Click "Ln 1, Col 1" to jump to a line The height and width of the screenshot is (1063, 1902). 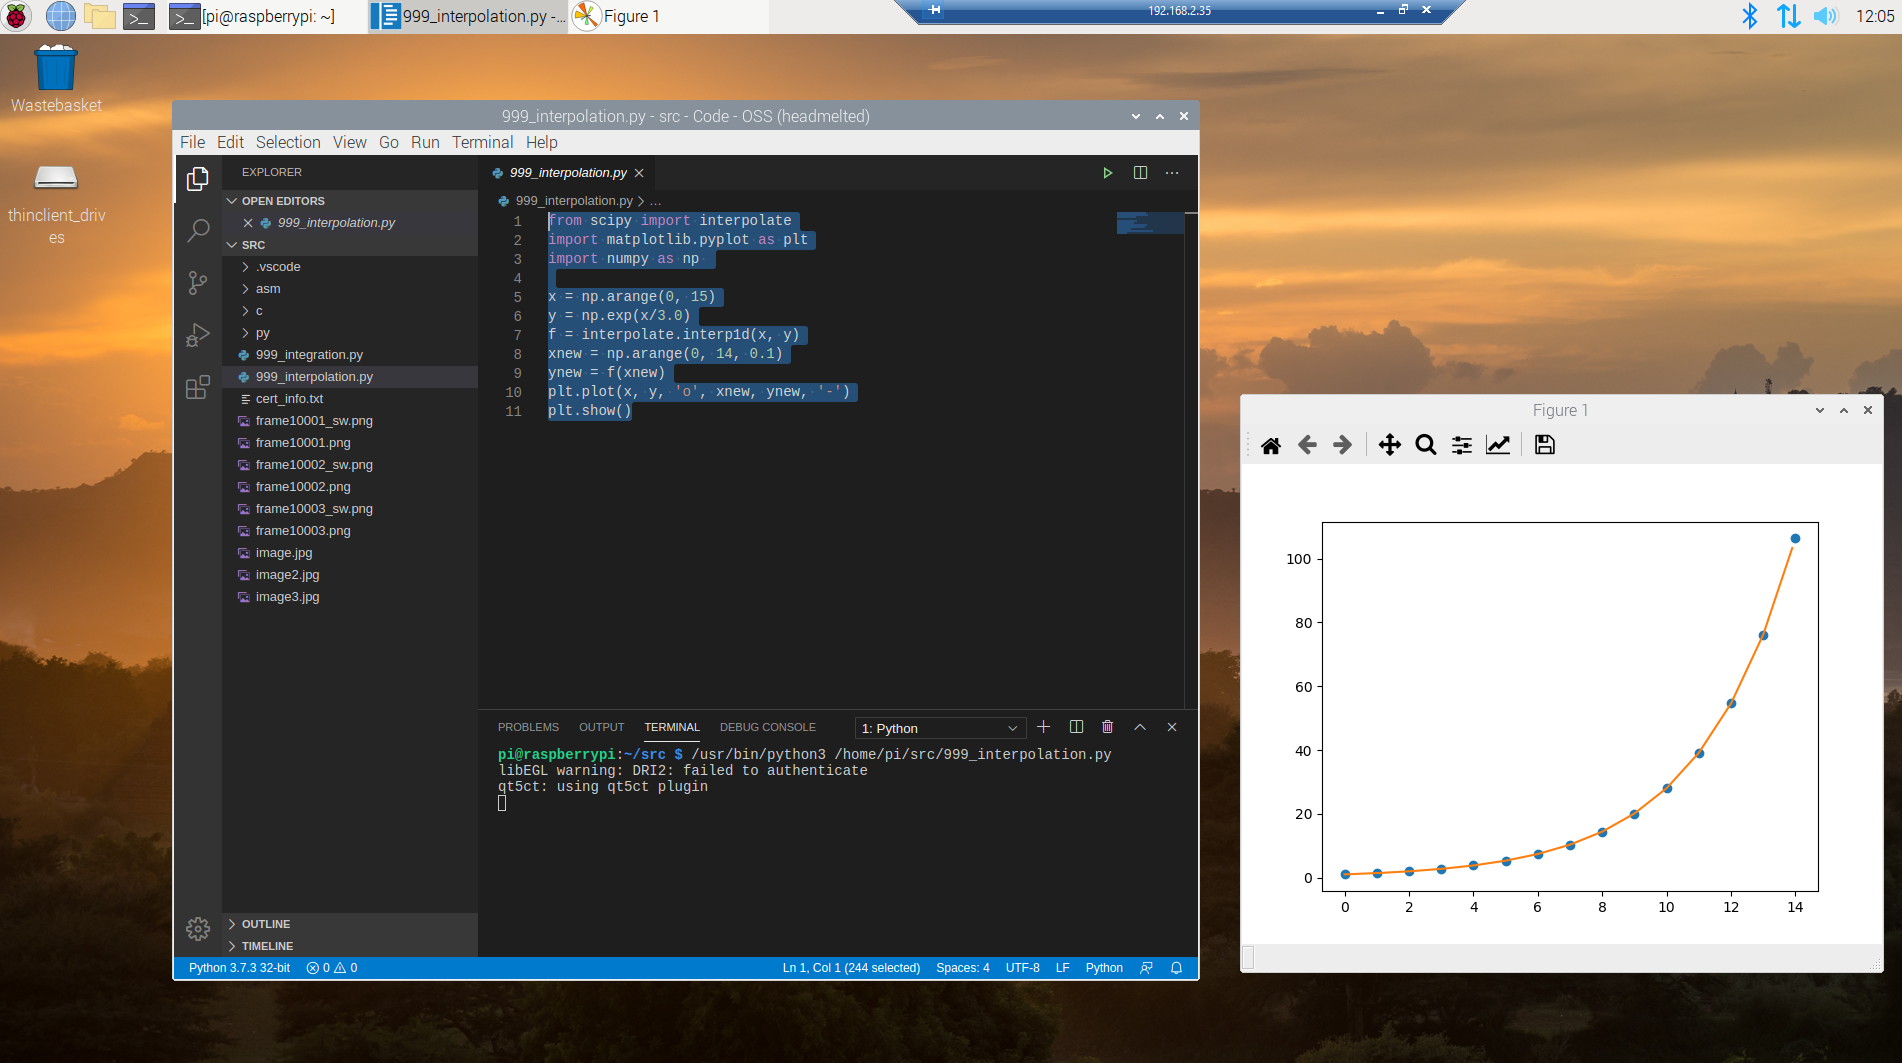click(849, 967)
